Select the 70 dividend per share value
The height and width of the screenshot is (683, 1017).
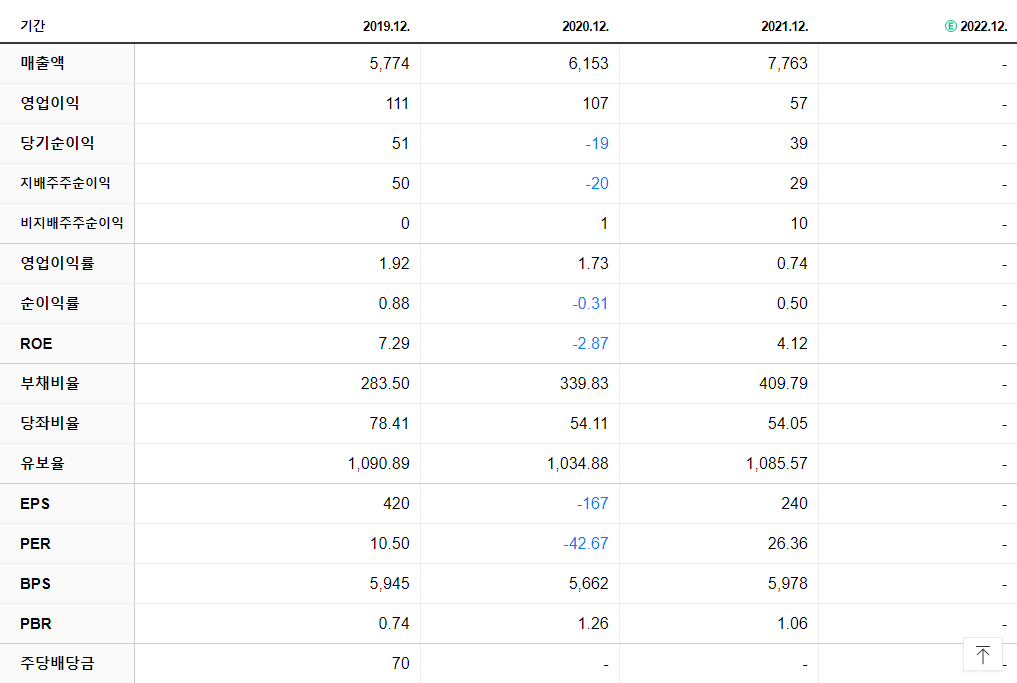pos(400,664)
